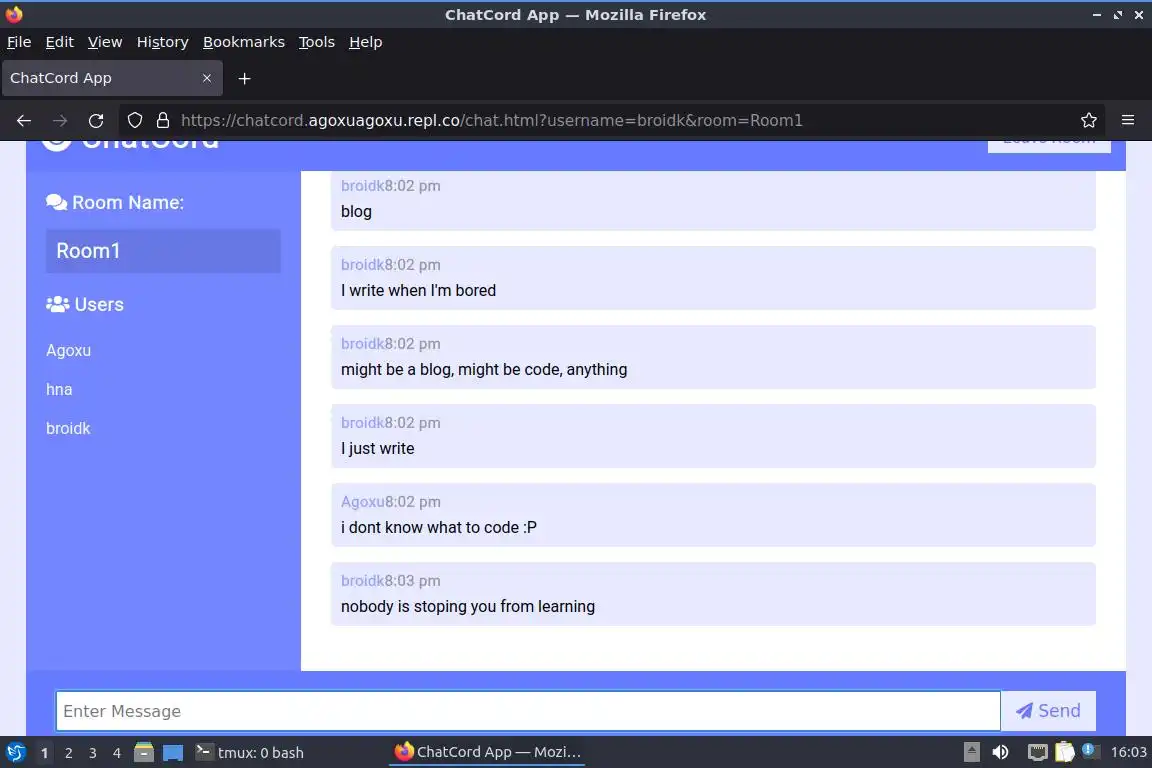The image size is (1152, 768).
Task: Select the ChatCord App tab
Action: (112, 78)
